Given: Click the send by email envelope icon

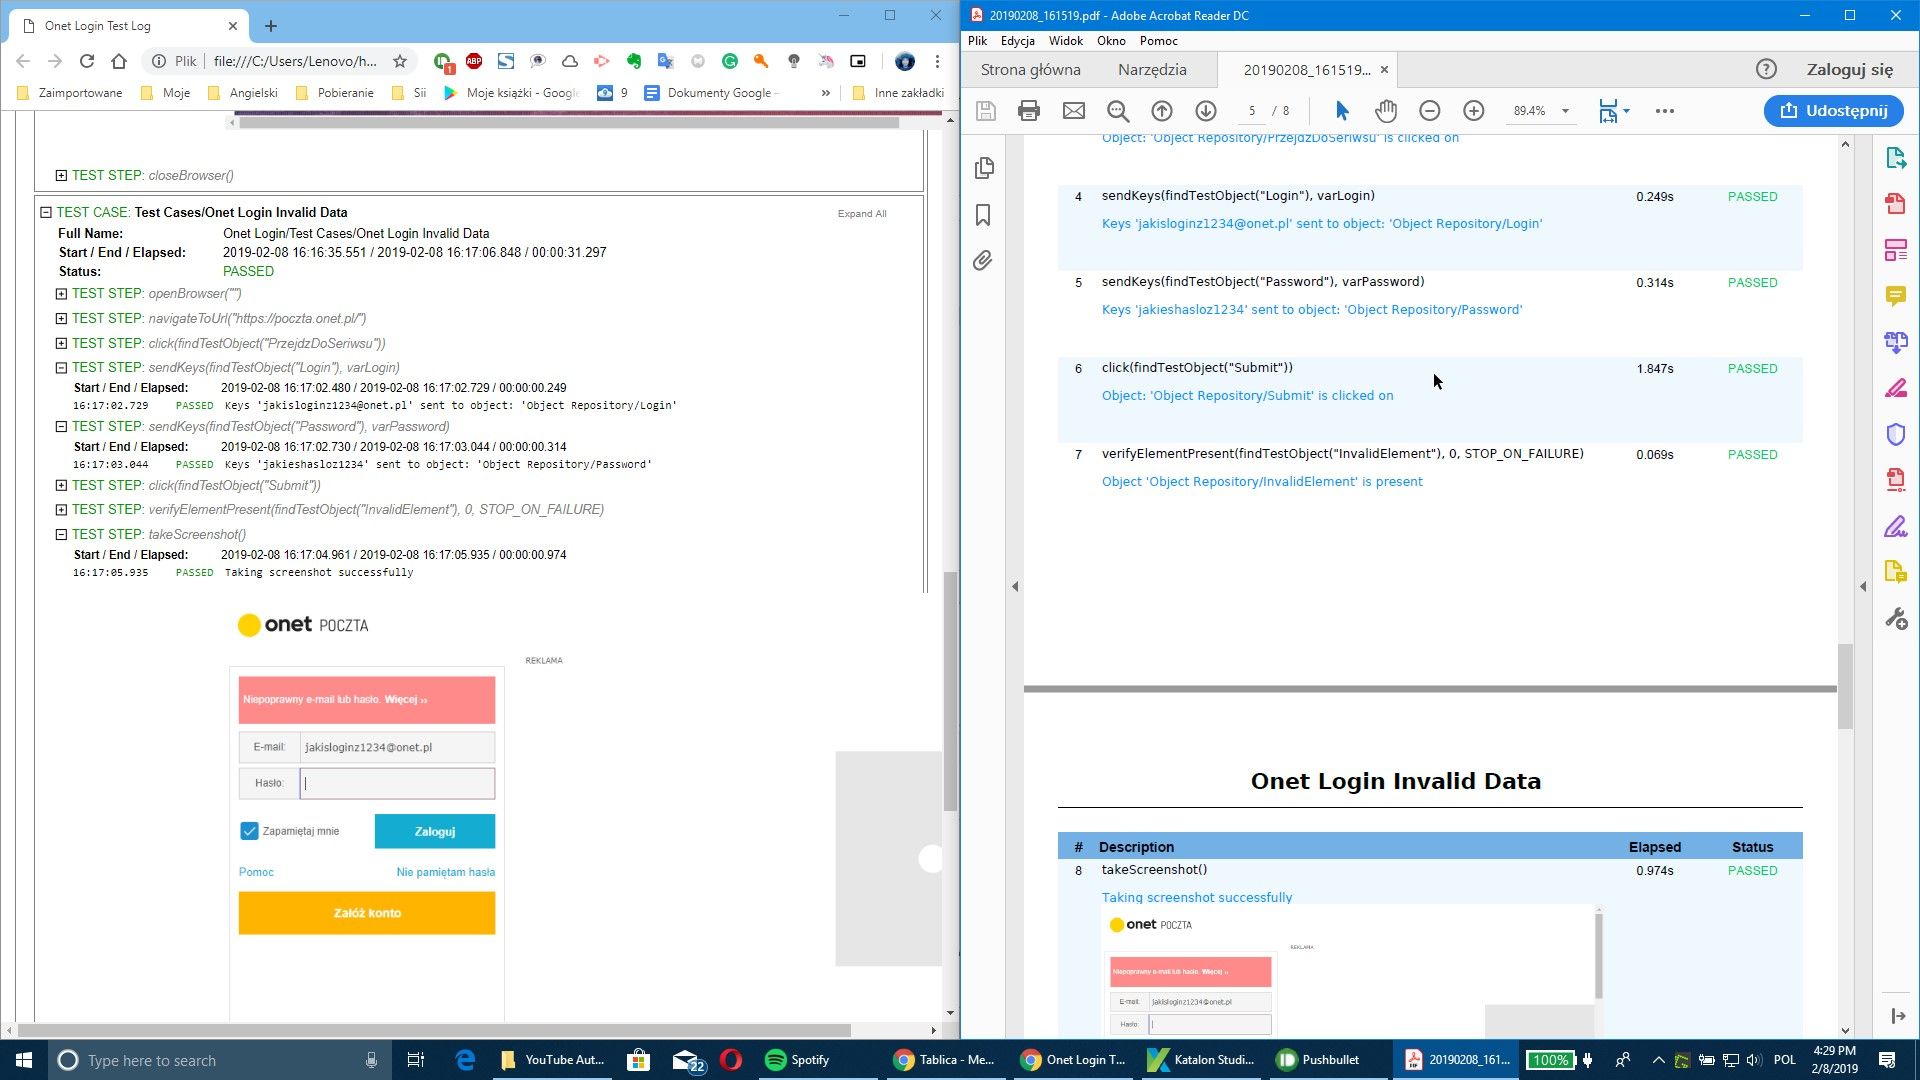Looking at the screenshot, I should click(x=1073, y=111).
